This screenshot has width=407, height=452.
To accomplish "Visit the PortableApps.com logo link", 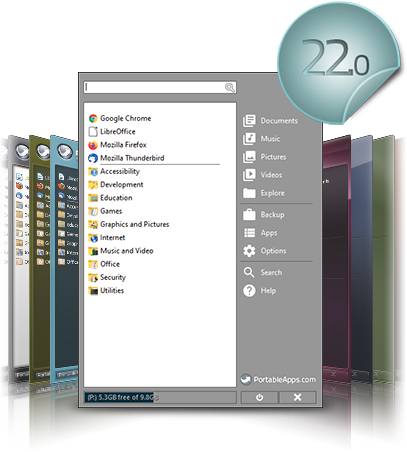I will [278, 379].
